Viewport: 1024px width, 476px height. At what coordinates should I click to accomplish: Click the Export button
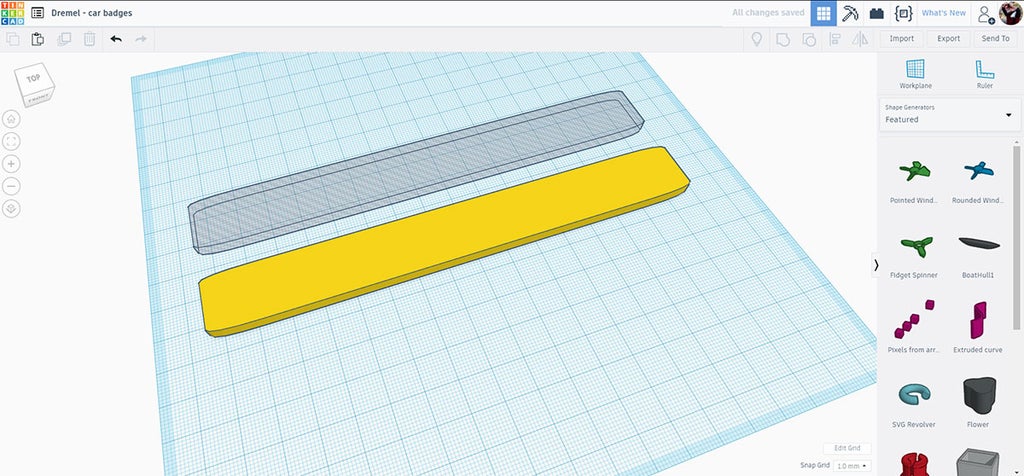point(948,39)
